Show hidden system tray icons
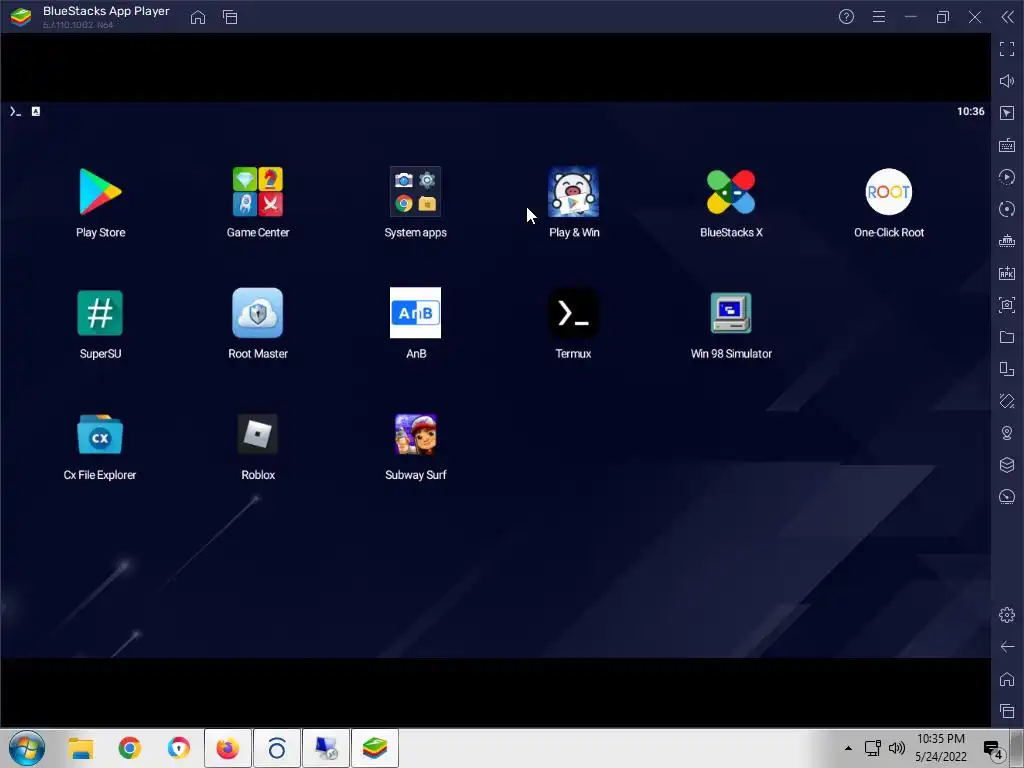The width and height of the screenshot is (1024, 768). [x=848, y=748]
